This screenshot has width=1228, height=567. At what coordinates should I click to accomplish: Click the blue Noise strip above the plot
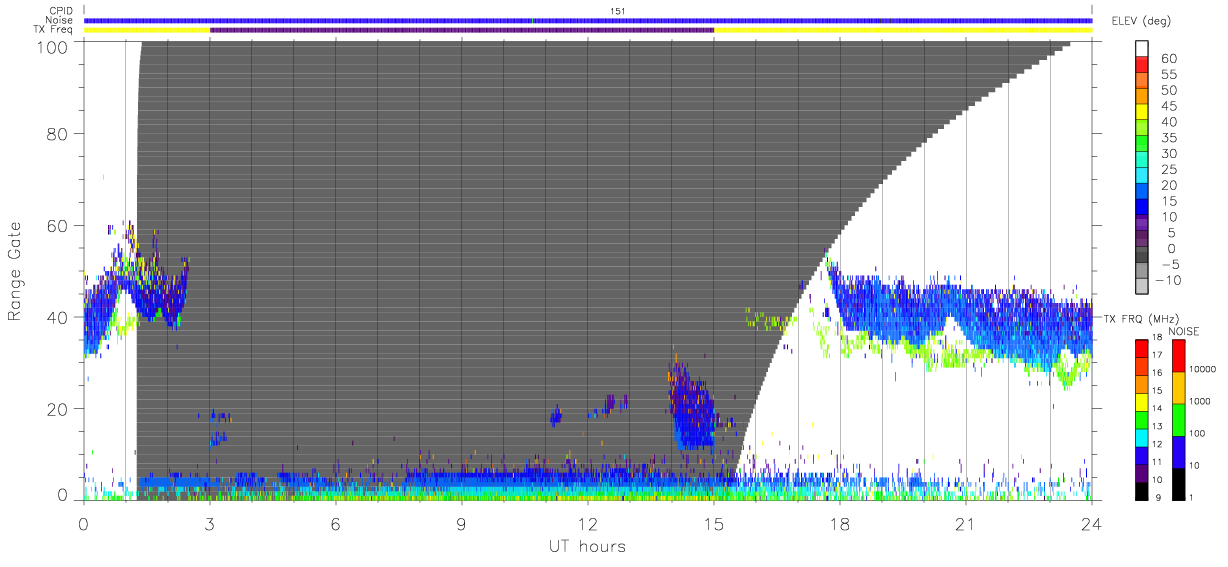(x=588, y=20)
